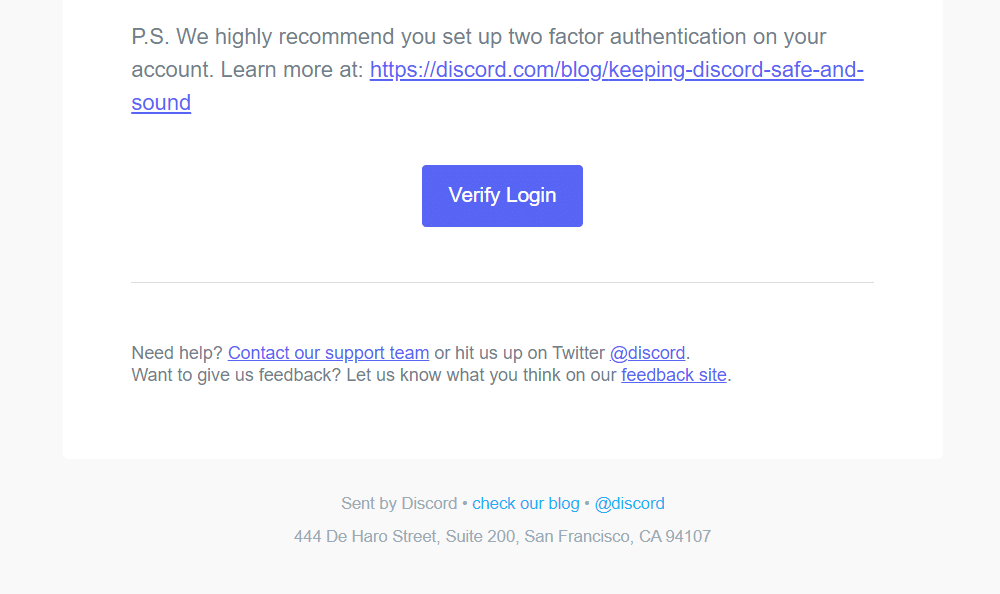Click the wrapped word sound in the URL
Screen dimensions: 1000x594
[x=160, y=102]
